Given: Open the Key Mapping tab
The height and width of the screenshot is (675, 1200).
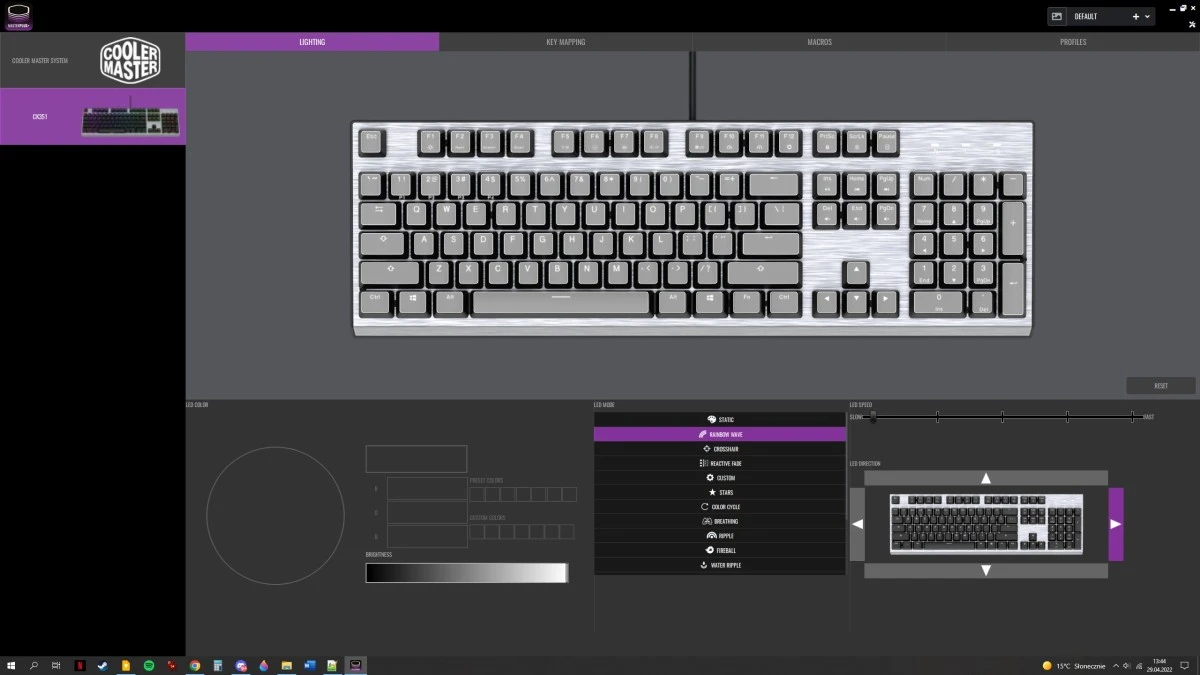Looking at the screenshot, I should click(565, 42).
